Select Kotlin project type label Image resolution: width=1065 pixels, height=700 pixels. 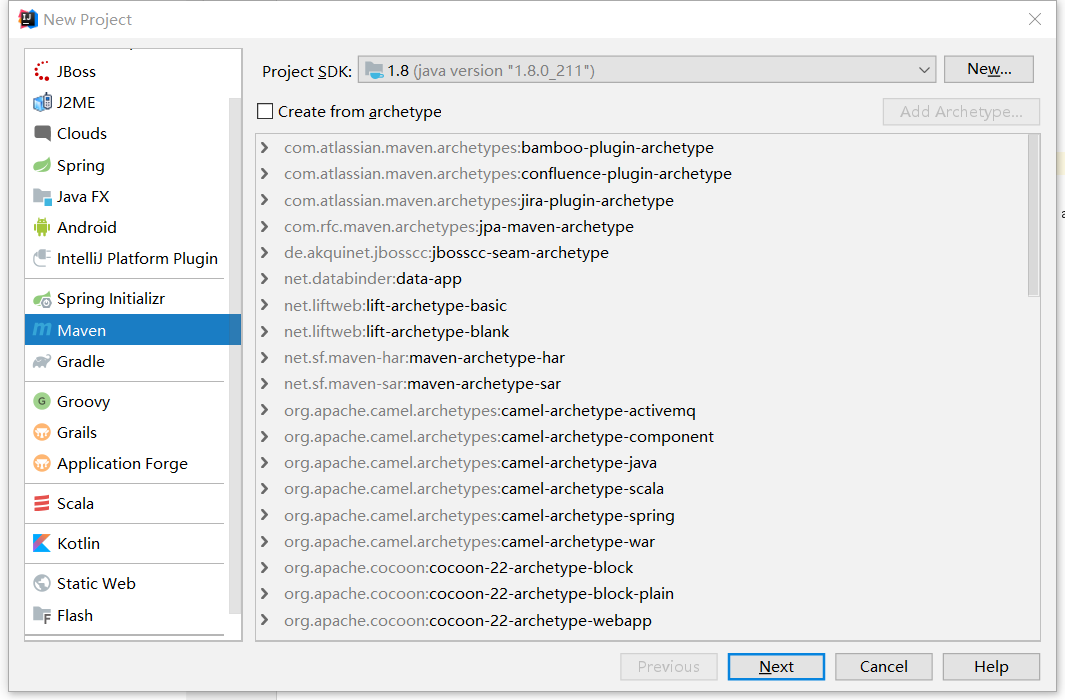point(78,543)
